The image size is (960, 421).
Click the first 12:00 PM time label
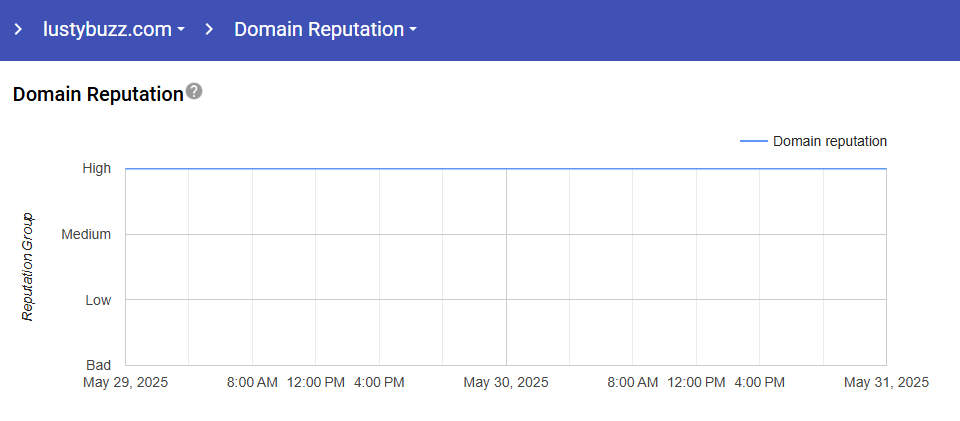point(316,382)
